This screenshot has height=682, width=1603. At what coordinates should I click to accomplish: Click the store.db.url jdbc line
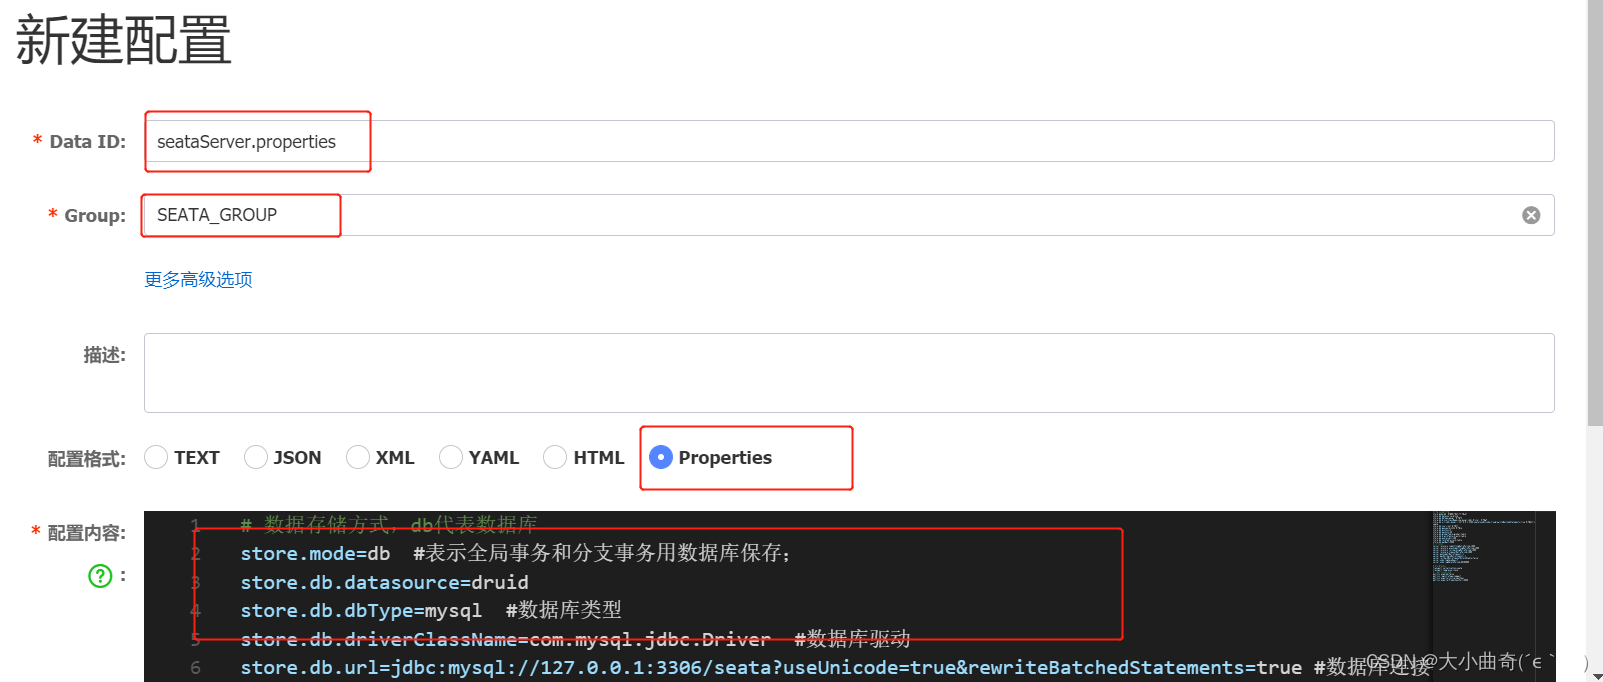[835, 667]
